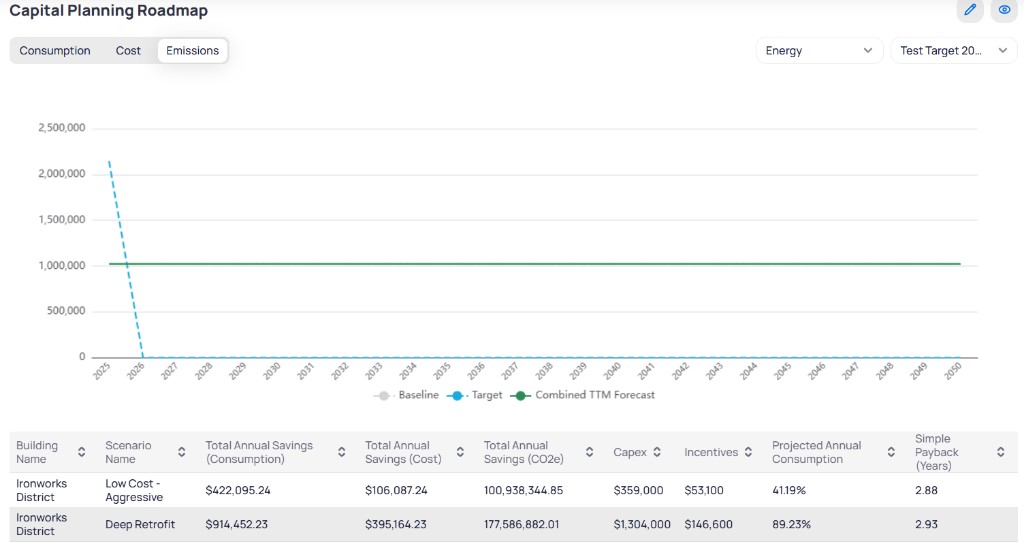The image size is (1024, 548).
Task: Select the Emissions tab
Action: pyautogui.click(x=192, y=50)
